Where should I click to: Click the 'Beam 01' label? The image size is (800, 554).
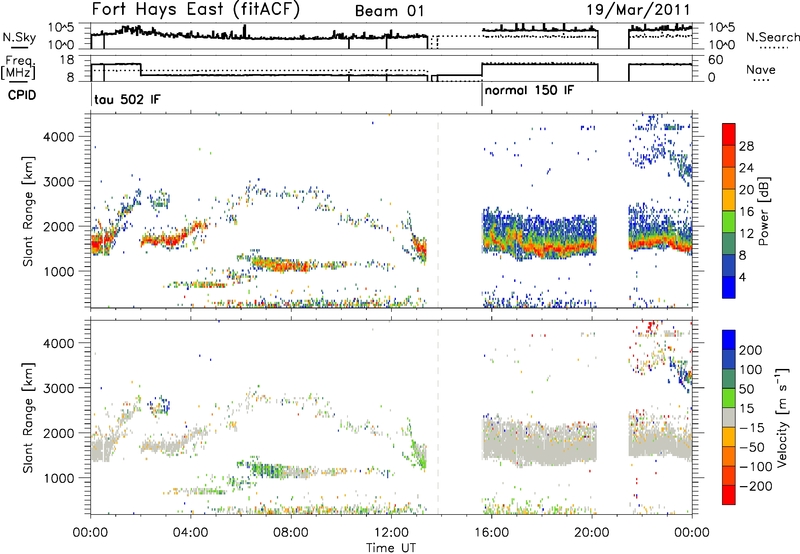click(390, 11)
